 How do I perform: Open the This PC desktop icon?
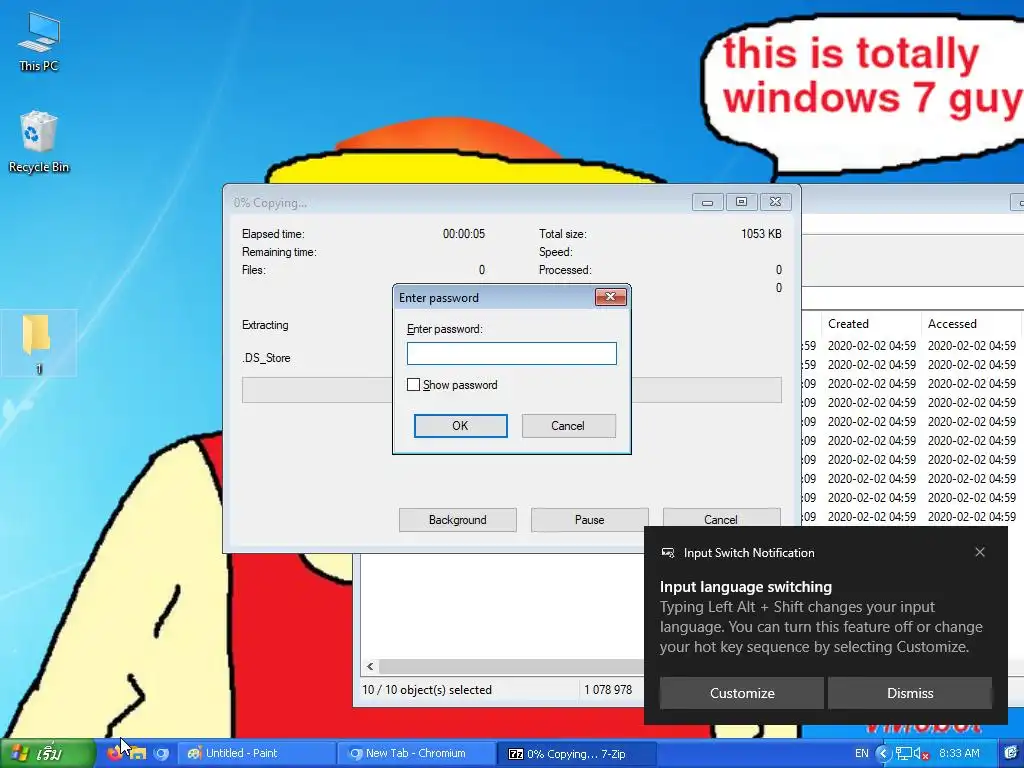[39, 42]
